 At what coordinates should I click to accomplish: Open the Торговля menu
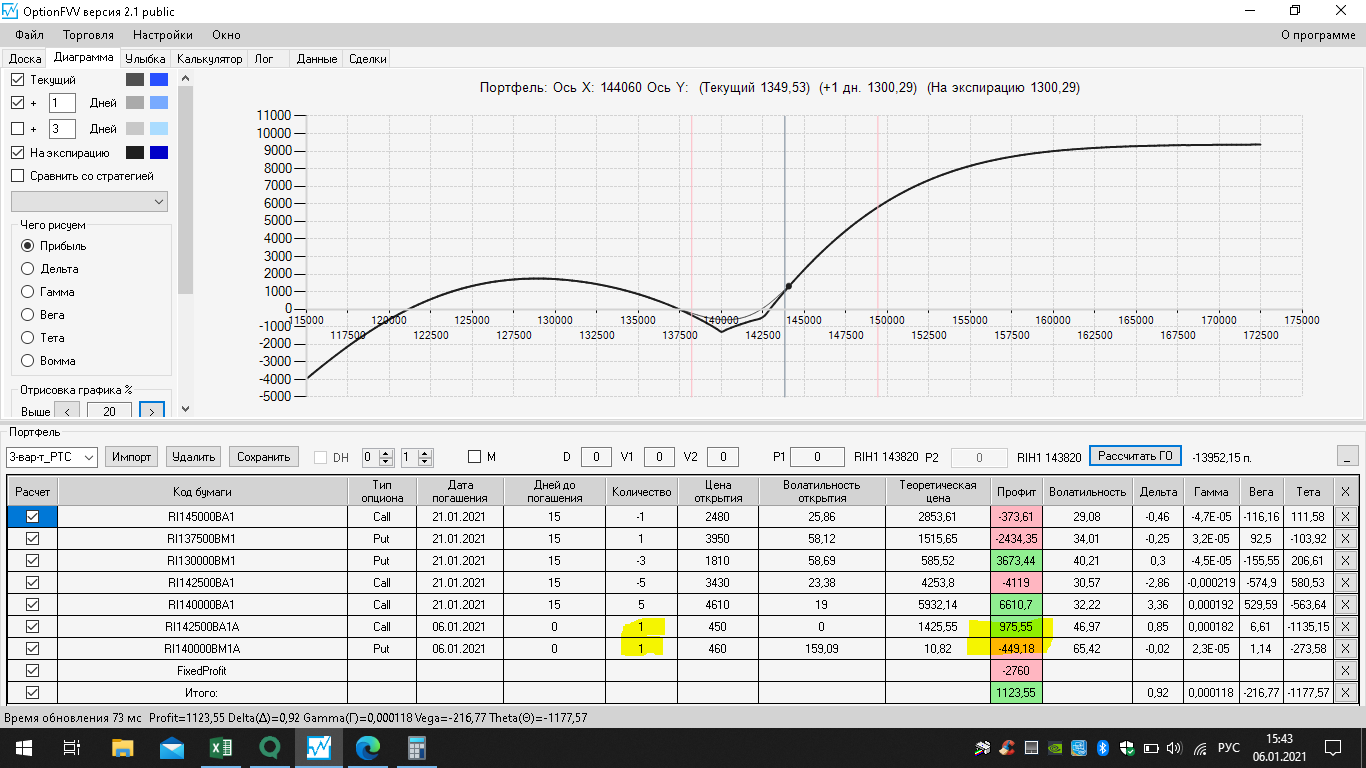pos(88,35)
